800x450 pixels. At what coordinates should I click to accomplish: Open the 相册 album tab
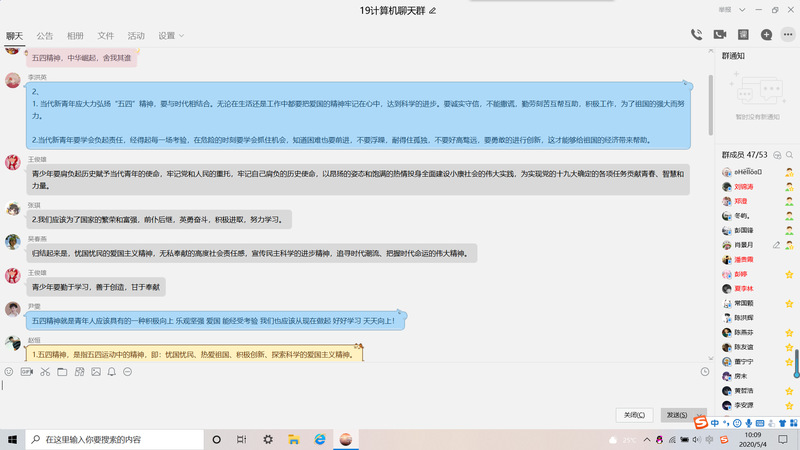click(75, 36)
